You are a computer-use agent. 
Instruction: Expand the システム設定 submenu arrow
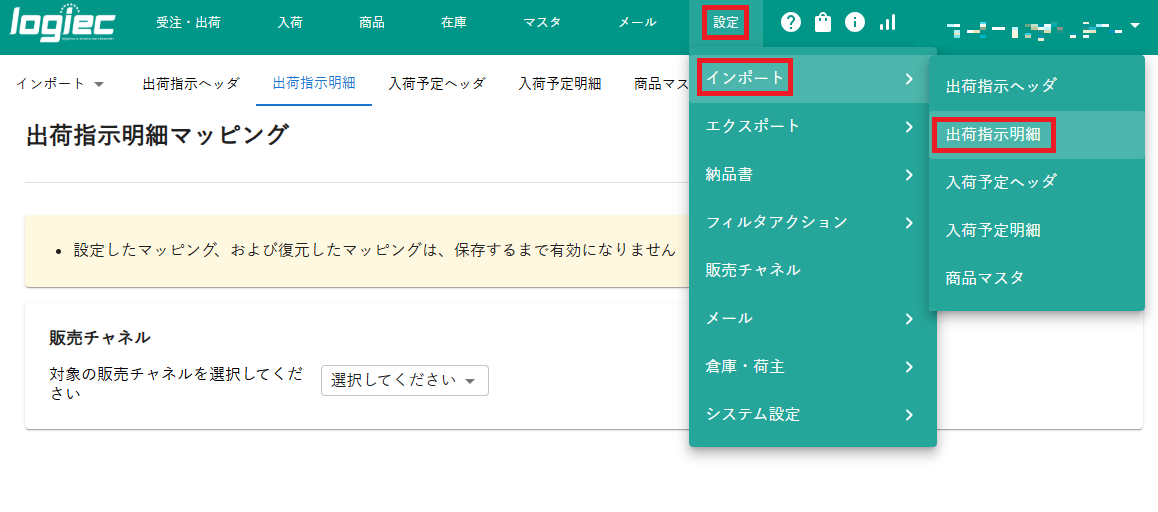909,414
